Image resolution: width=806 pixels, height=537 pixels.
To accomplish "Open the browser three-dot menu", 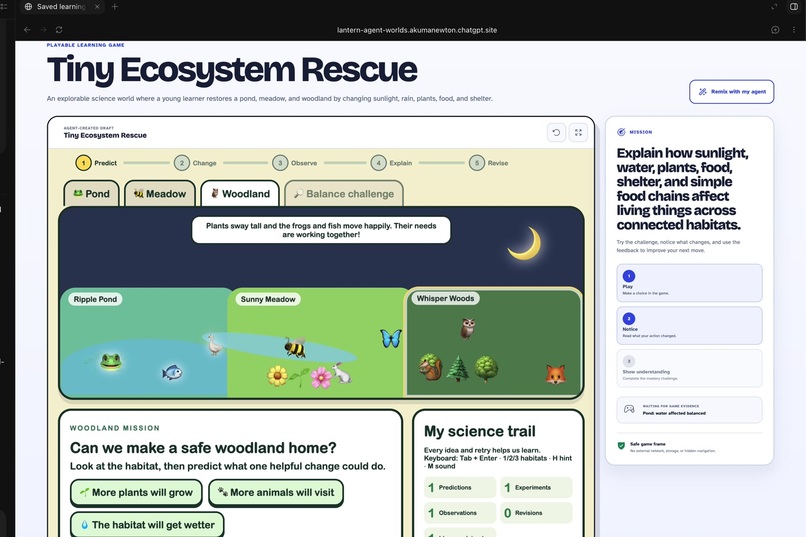I will pos(794,30).
